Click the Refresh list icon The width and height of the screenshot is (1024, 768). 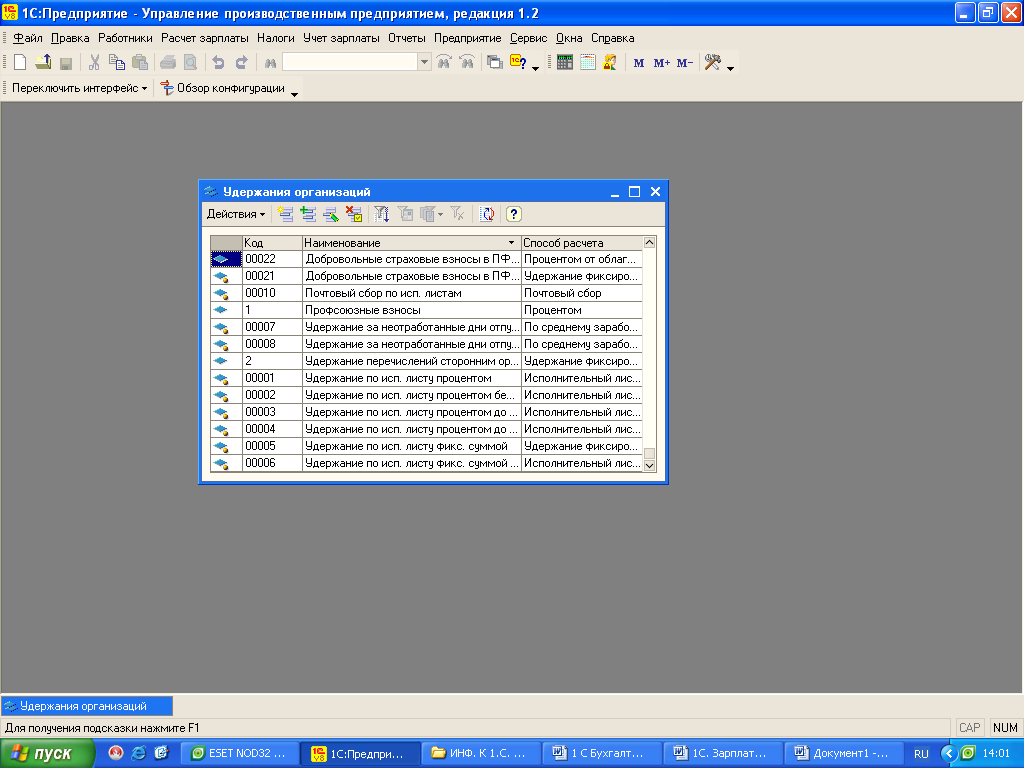click(x=487, y=214)
